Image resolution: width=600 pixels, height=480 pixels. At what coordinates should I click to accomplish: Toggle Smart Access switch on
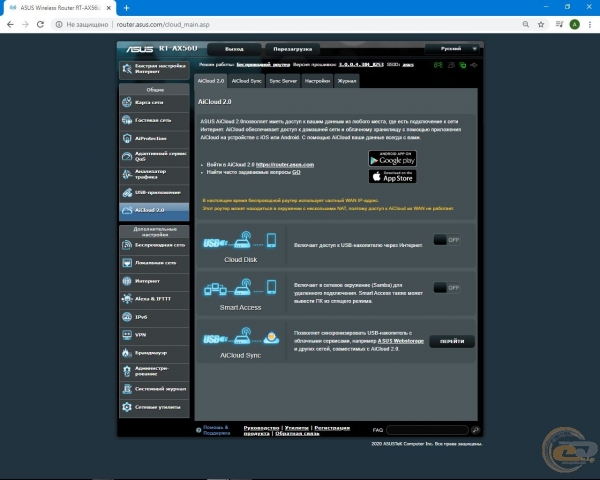(x=447, y=288)
